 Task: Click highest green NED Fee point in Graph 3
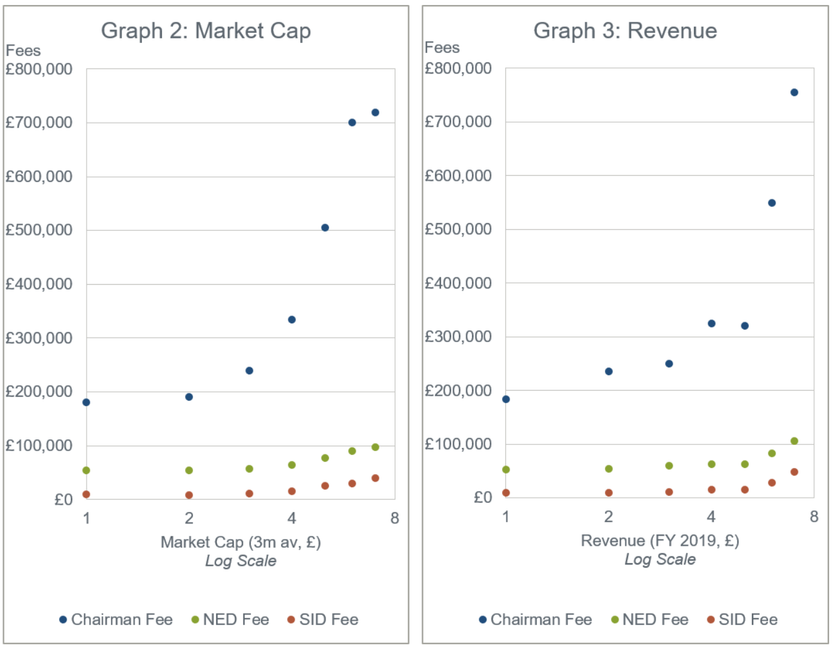(794, 441)
